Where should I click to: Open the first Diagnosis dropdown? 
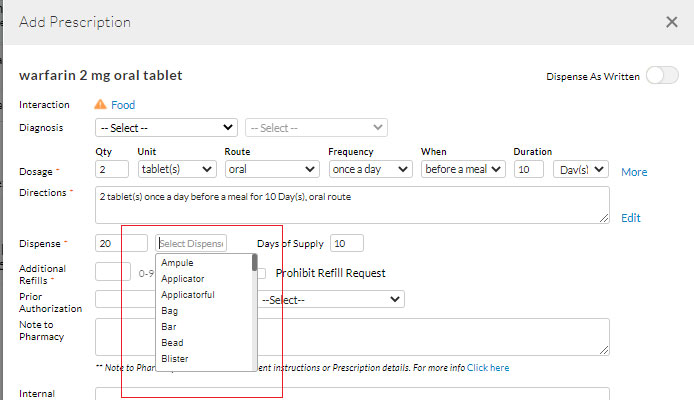[x=166, y=127]
